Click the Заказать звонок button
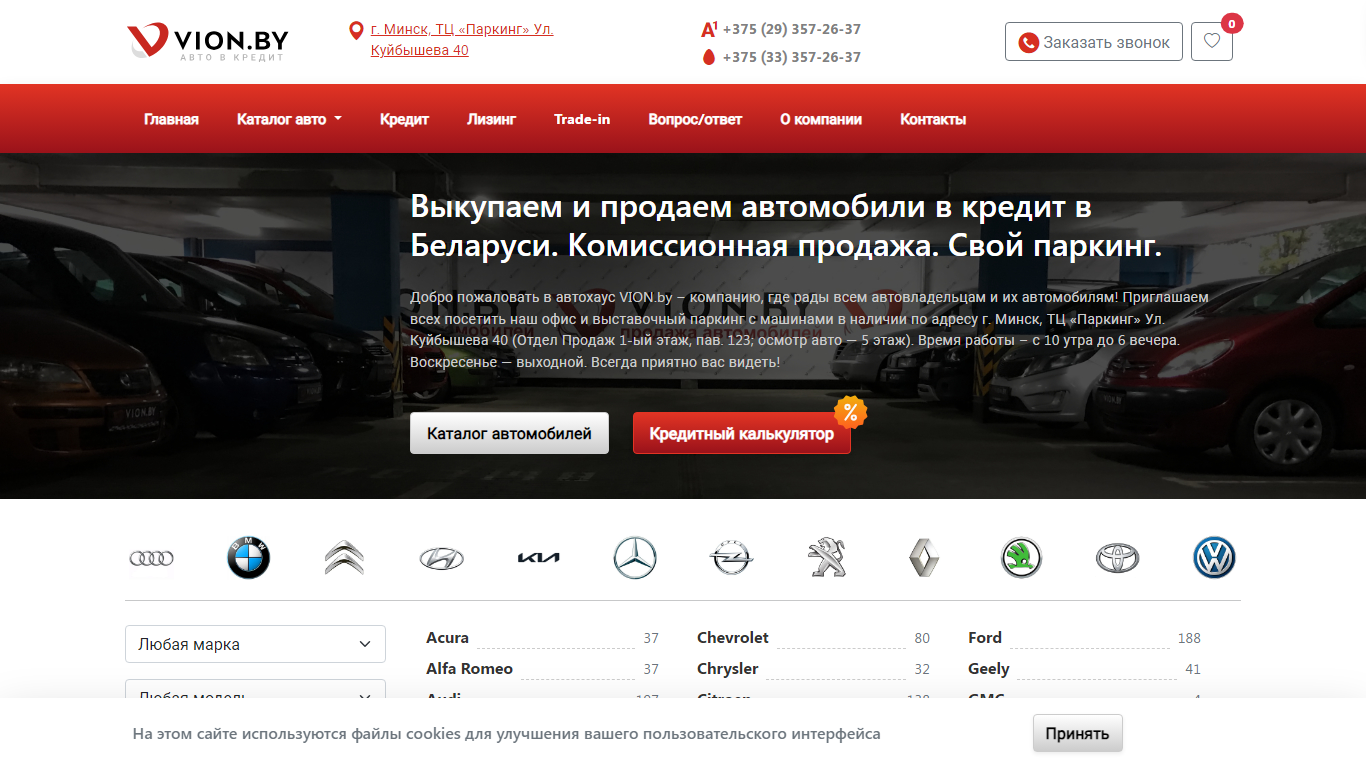Screen dimensions: 1366x768 [x=1094, y=42]
